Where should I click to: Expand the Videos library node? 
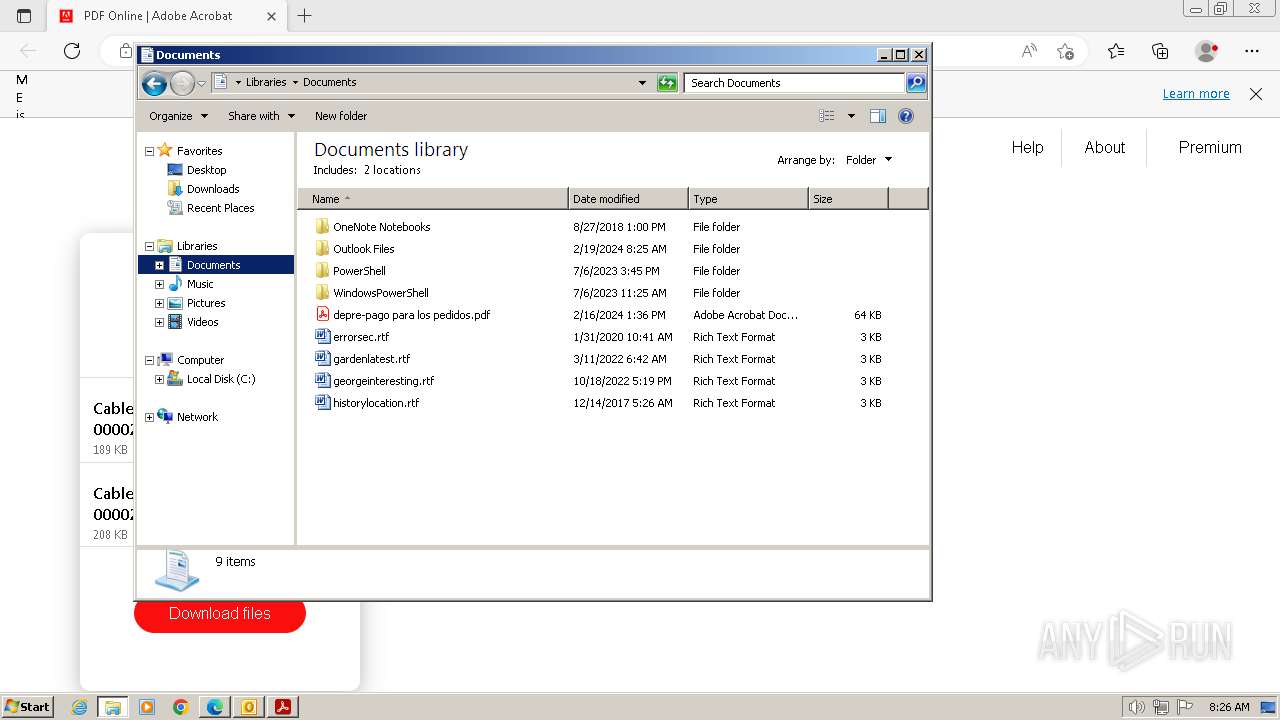click(159, 322)
